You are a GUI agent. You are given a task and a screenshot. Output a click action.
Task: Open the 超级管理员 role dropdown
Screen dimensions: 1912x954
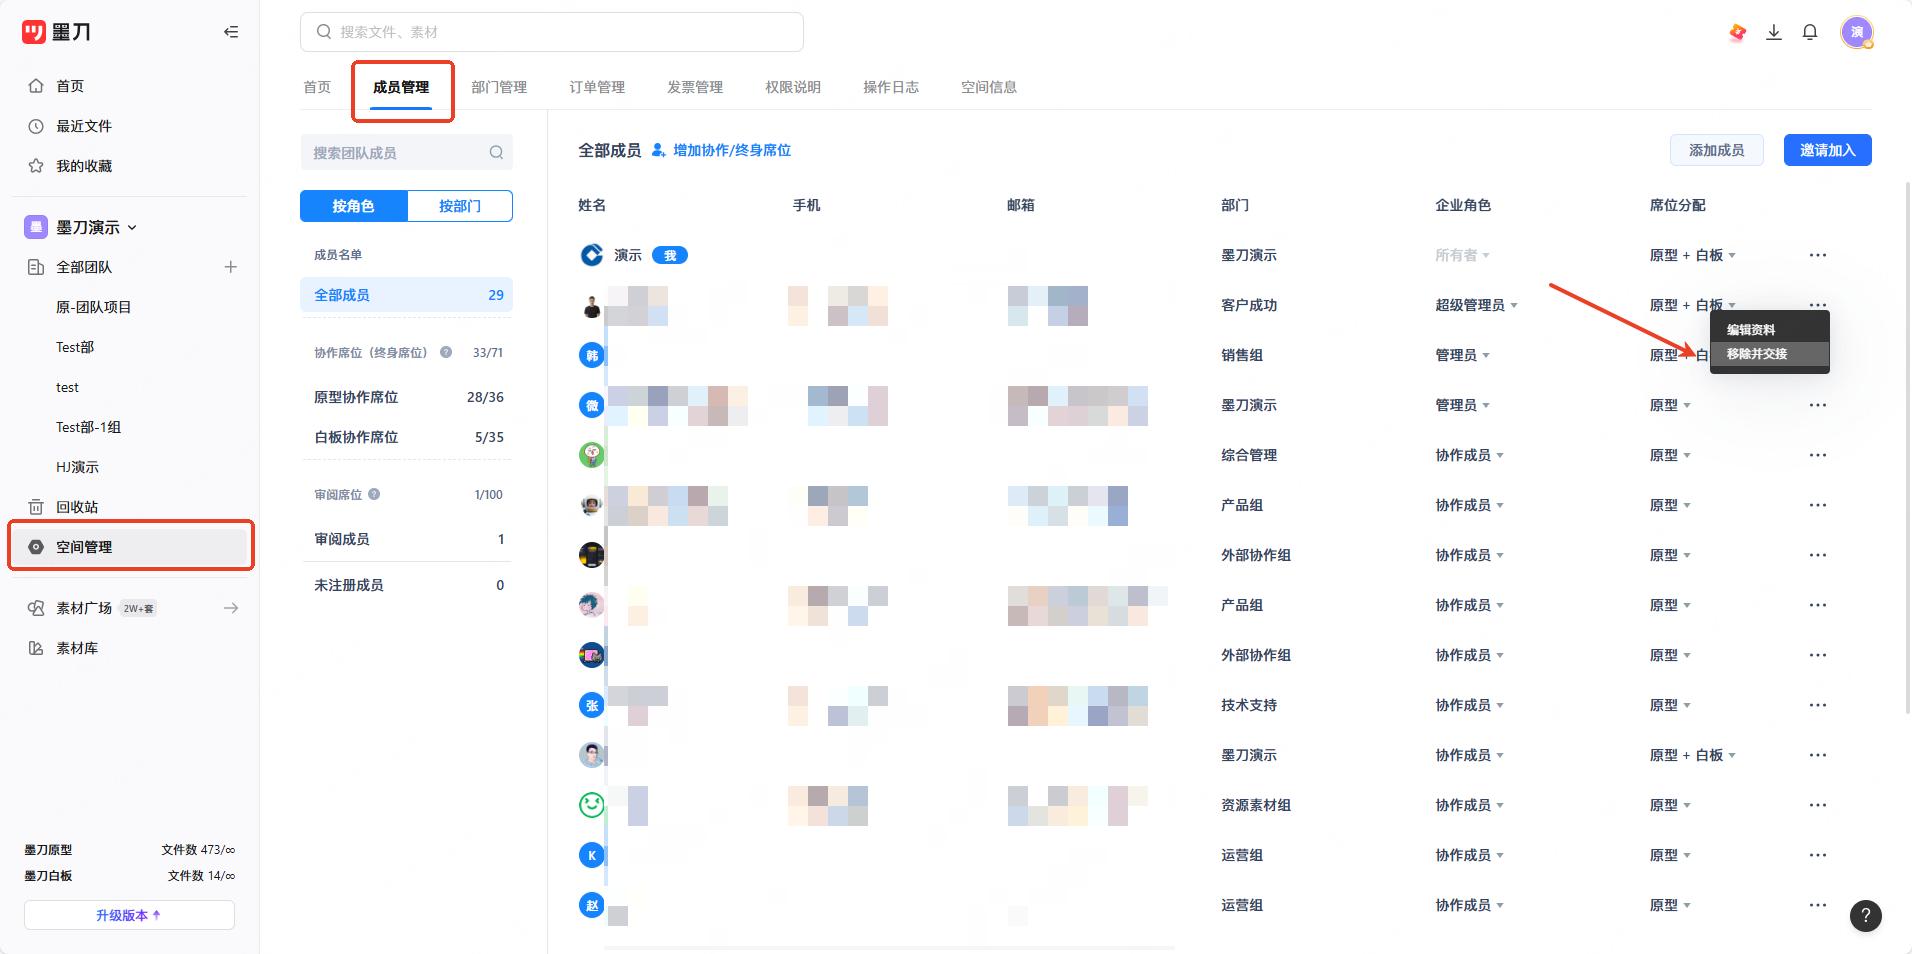(1476, 305)
